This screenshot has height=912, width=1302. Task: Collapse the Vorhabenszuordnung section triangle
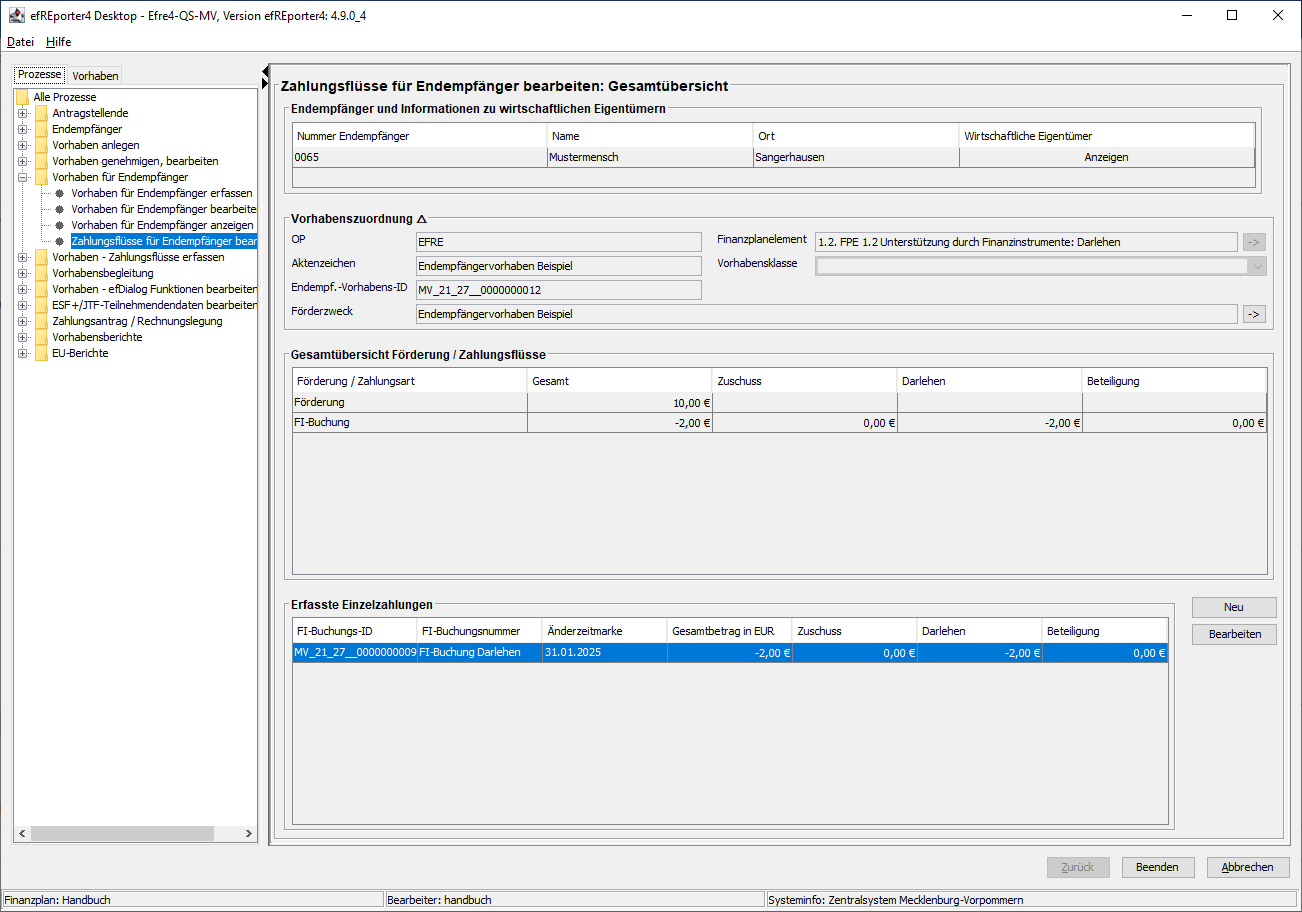[421, 219]
